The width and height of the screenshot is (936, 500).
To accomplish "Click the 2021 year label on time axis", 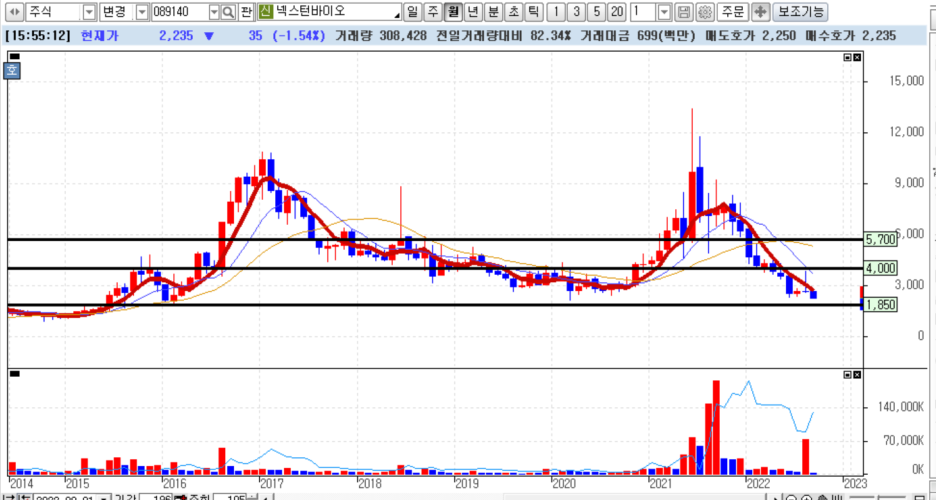I will point(661,482).
